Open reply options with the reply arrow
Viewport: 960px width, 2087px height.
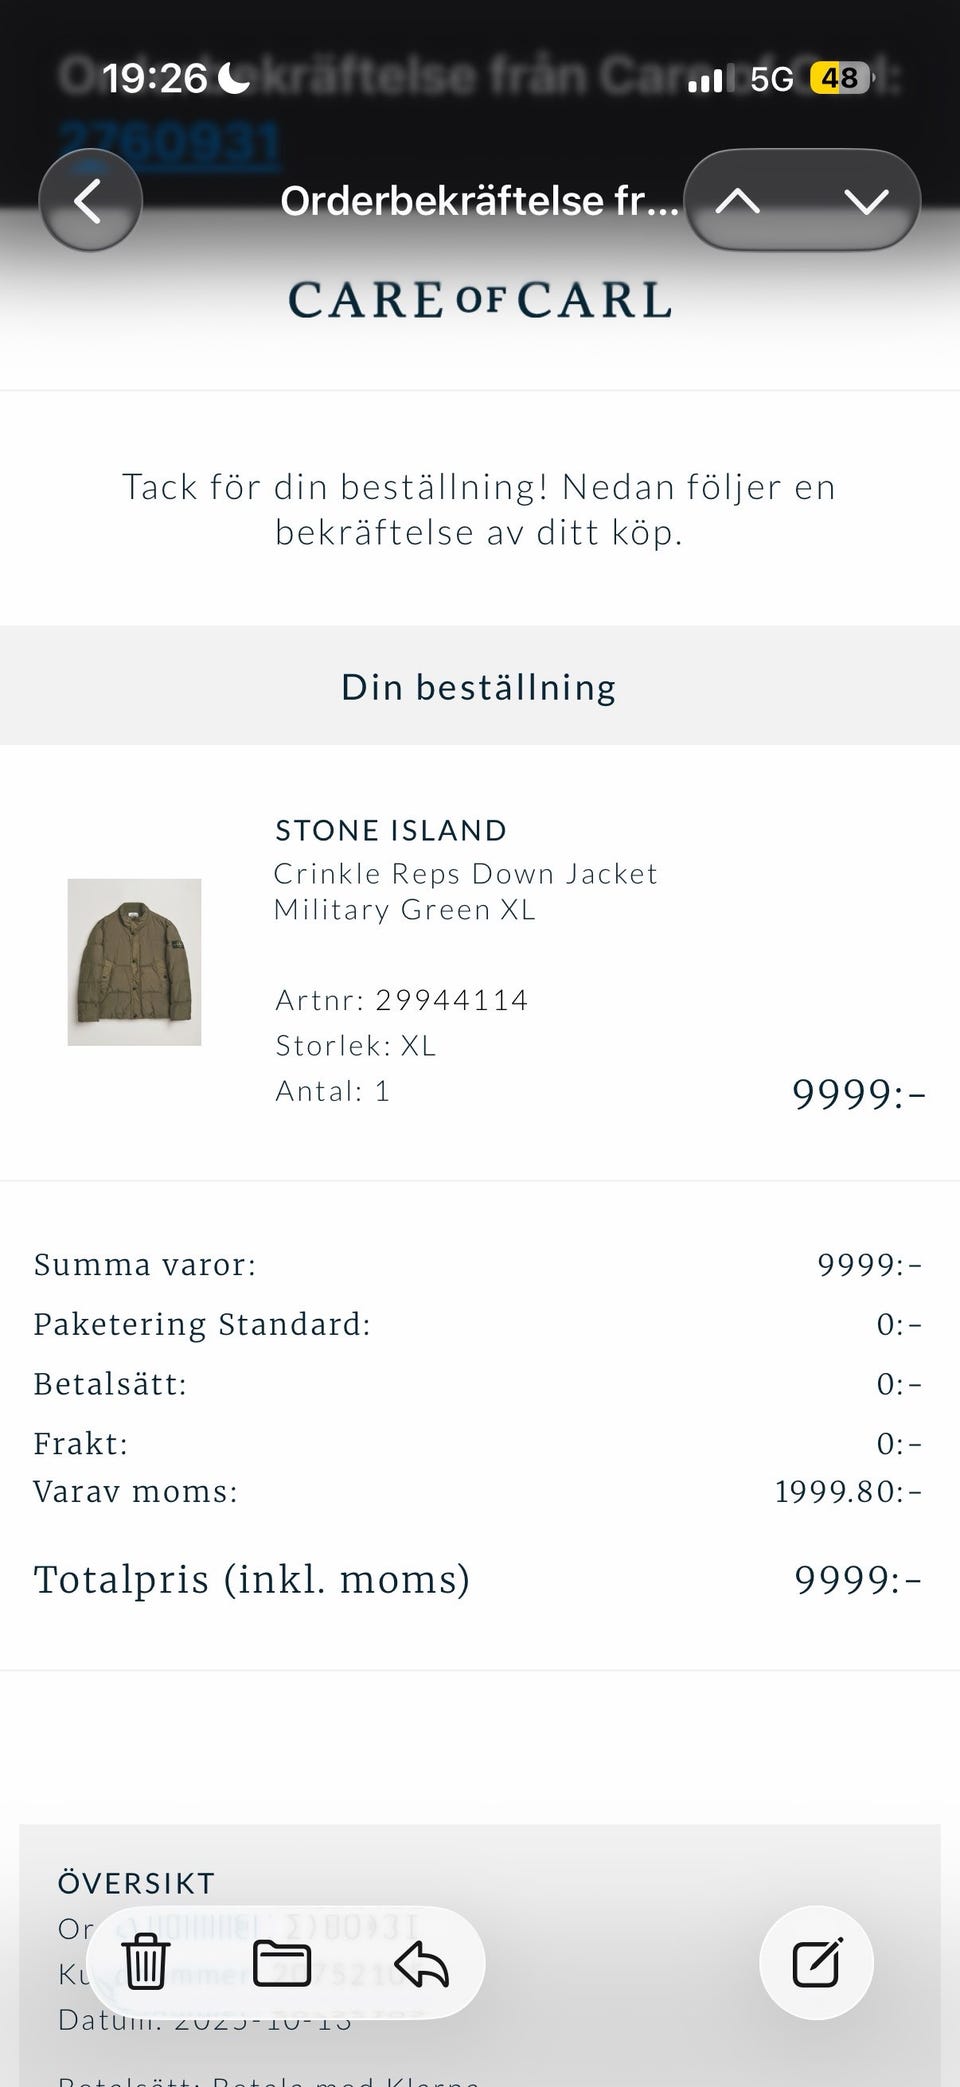pyautogui.click(x=421, y=1964)
